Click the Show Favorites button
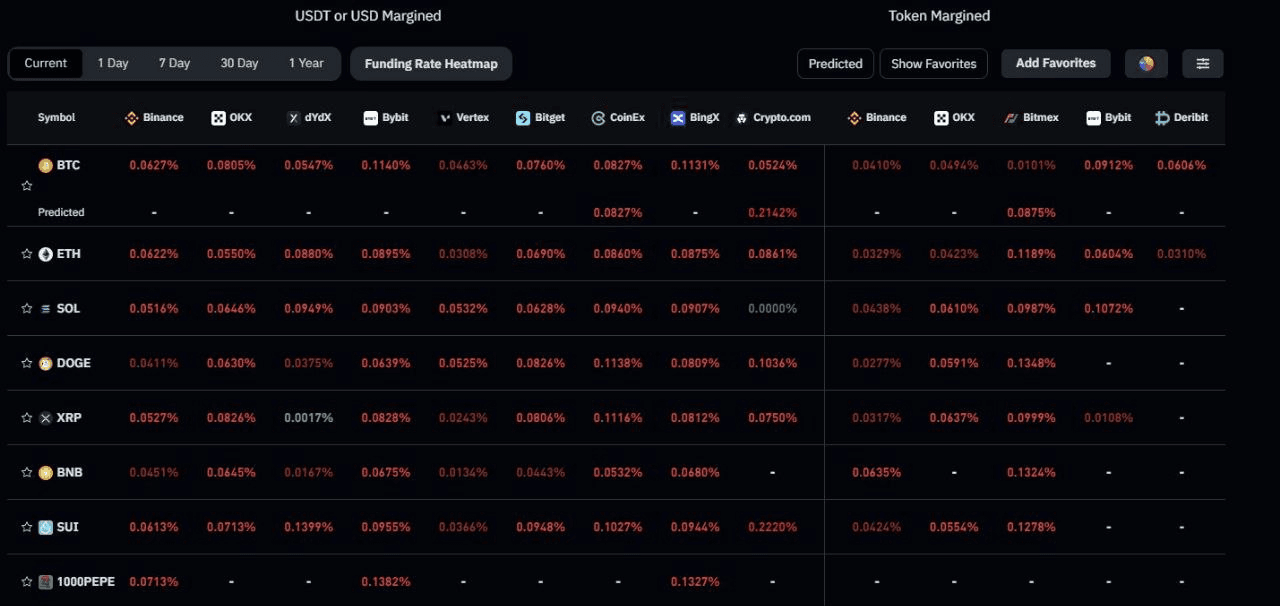The height and width of the screenshot is (606, 1280). click(x=933, y=63)
